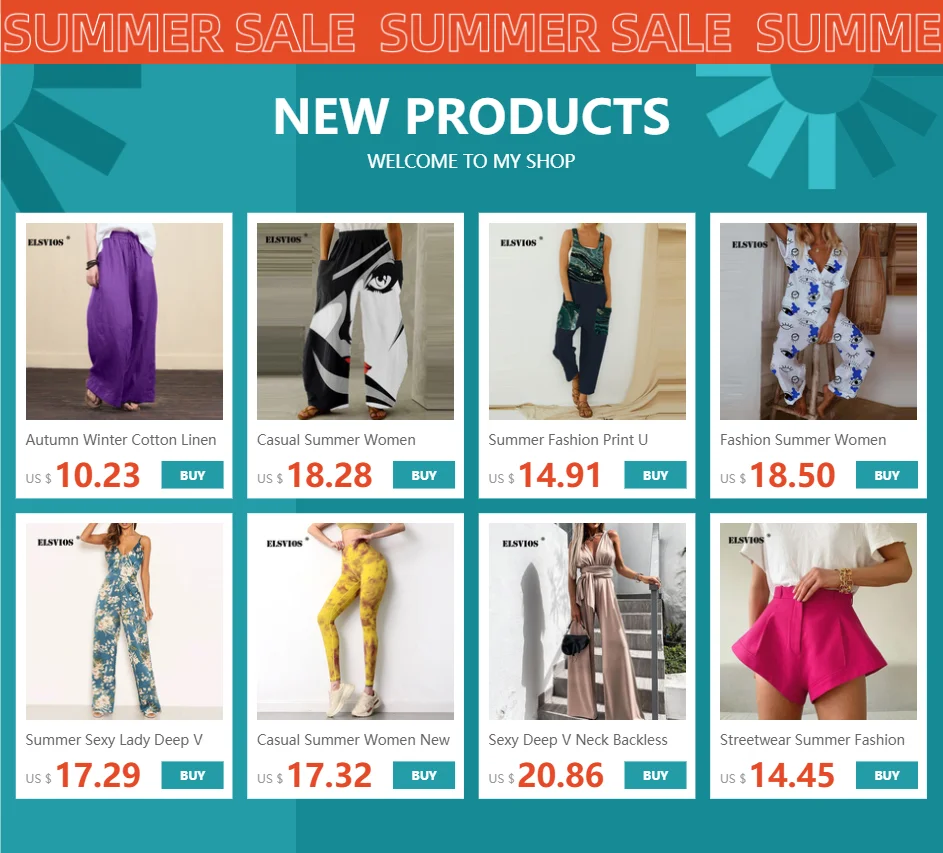943x853 pixels.
Task: Open the Fashion Summer Women title link
Action: [x=803, y=440]
